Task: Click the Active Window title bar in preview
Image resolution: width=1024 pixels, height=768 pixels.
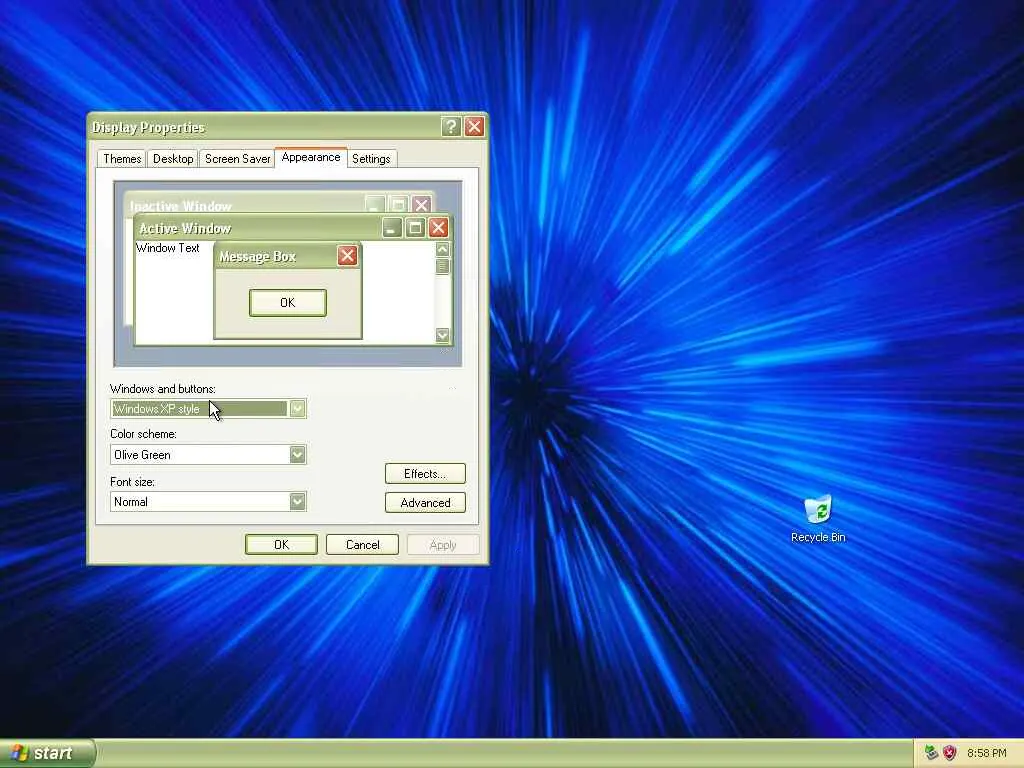Action: [293, 227]
